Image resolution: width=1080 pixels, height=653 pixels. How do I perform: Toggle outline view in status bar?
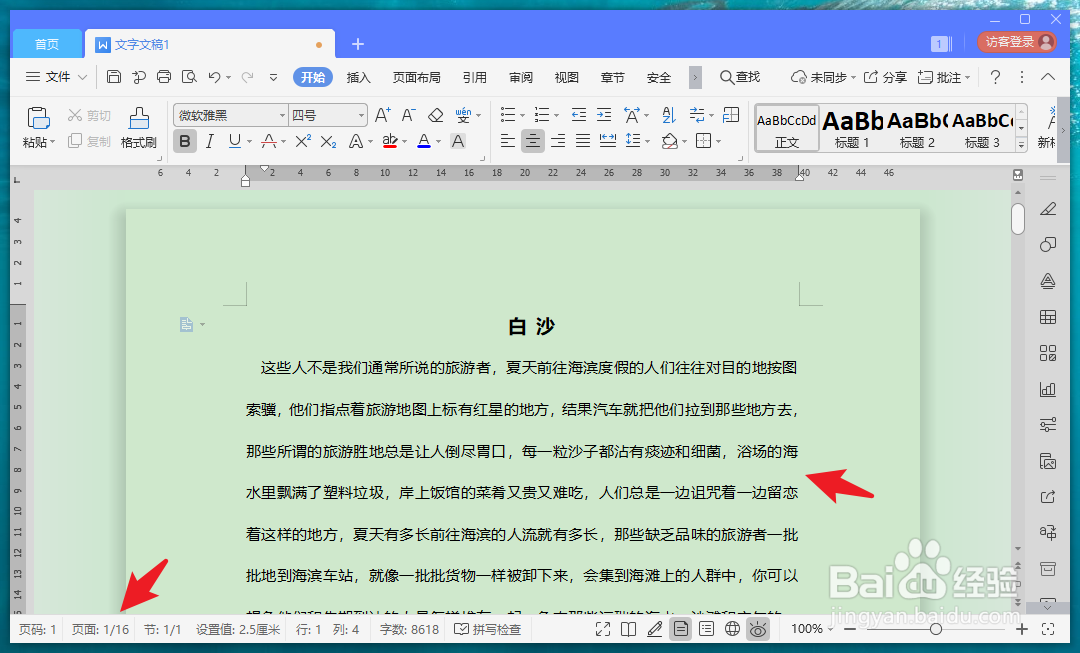coord(706,629)
